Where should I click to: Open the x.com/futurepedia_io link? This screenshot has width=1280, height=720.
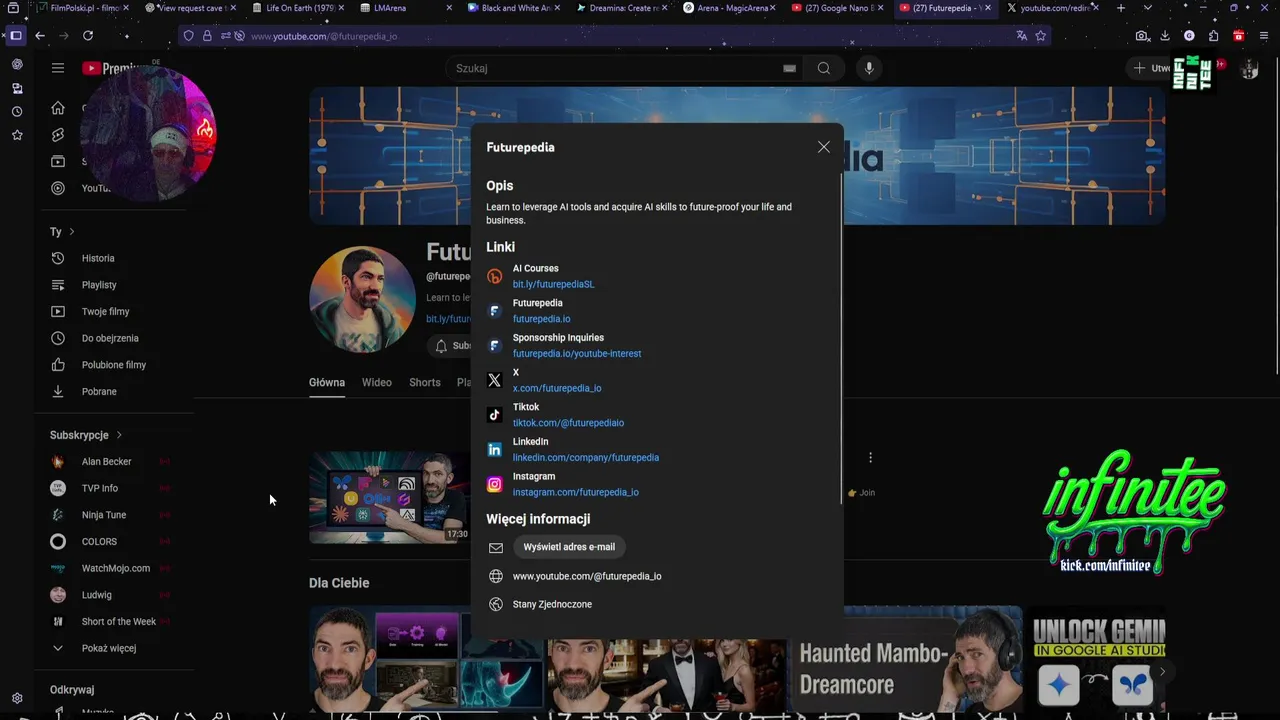pyautogui.click(x=557, y=388)
